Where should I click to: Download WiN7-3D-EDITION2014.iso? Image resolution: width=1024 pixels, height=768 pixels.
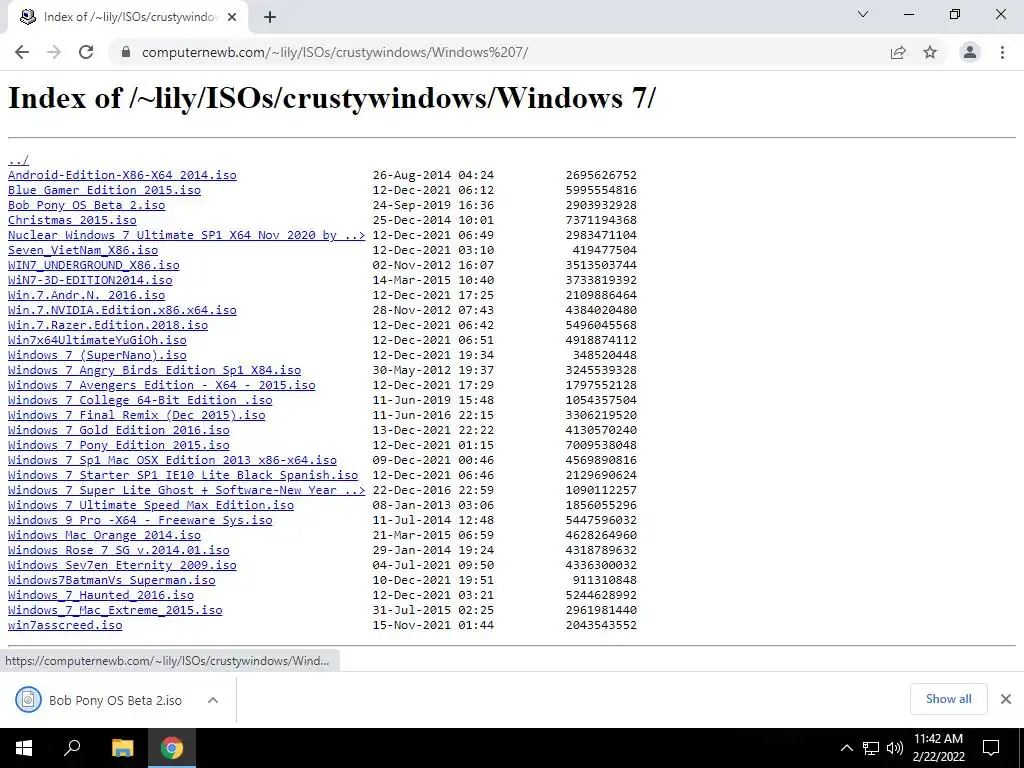tap(90, 280)
